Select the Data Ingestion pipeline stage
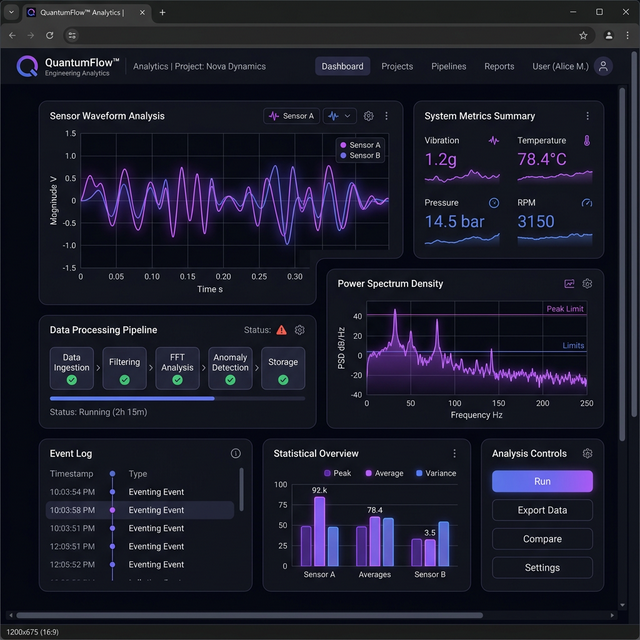This screenshot has height=640, width=640. (x=71, y=368)
